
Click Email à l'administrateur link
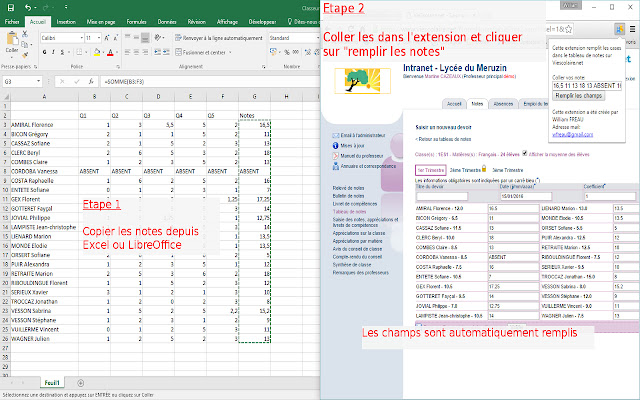click(x=362, y=135)
